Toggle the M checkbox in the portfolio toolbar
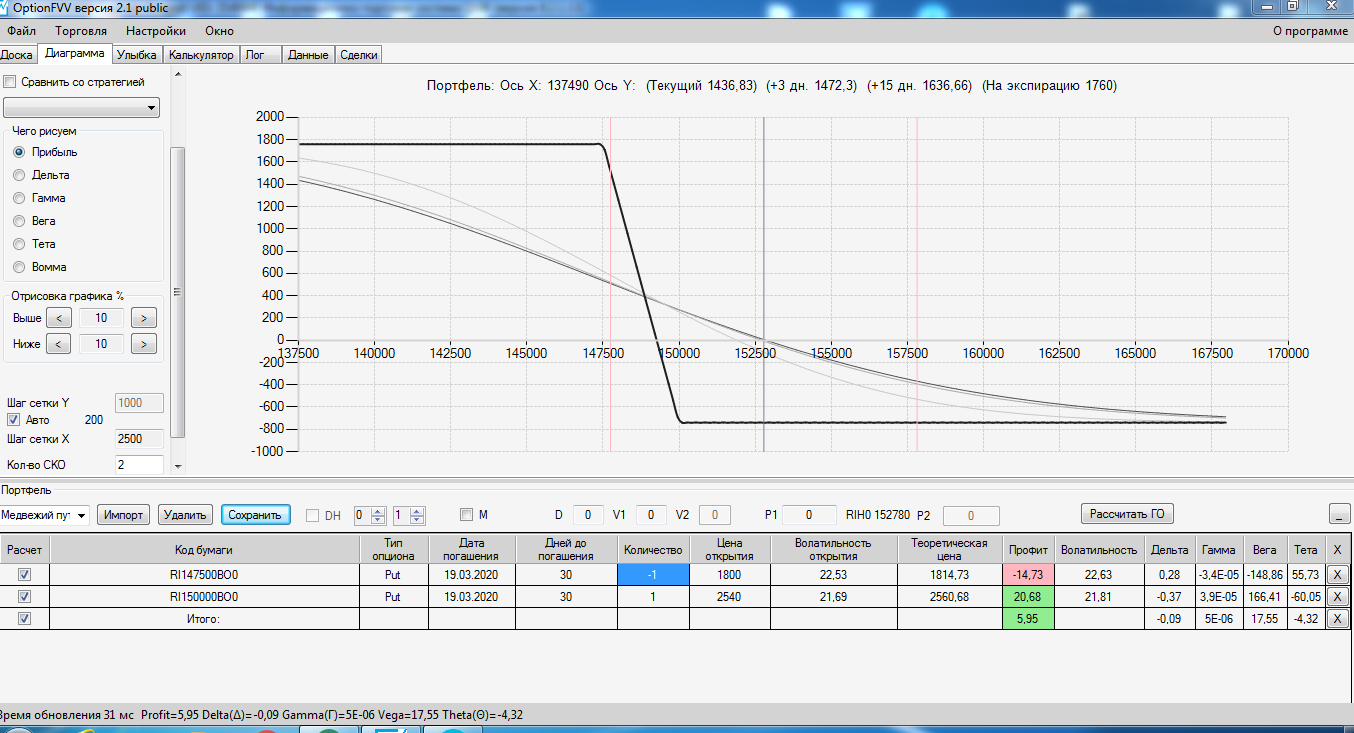This screenshot has height=733, width=1354. [x=466, y=515]
